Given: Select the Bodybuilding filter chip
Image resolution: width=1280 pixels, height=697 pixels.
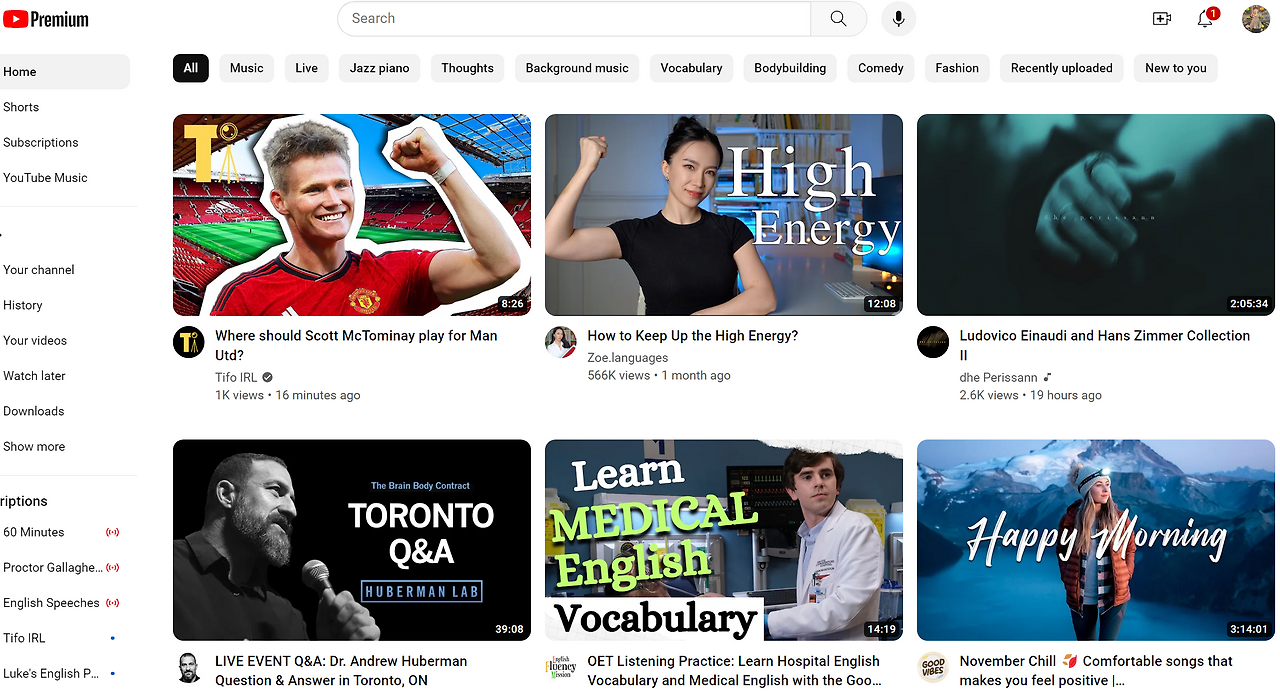Looking at the screenshot, I should click(790, 68).
